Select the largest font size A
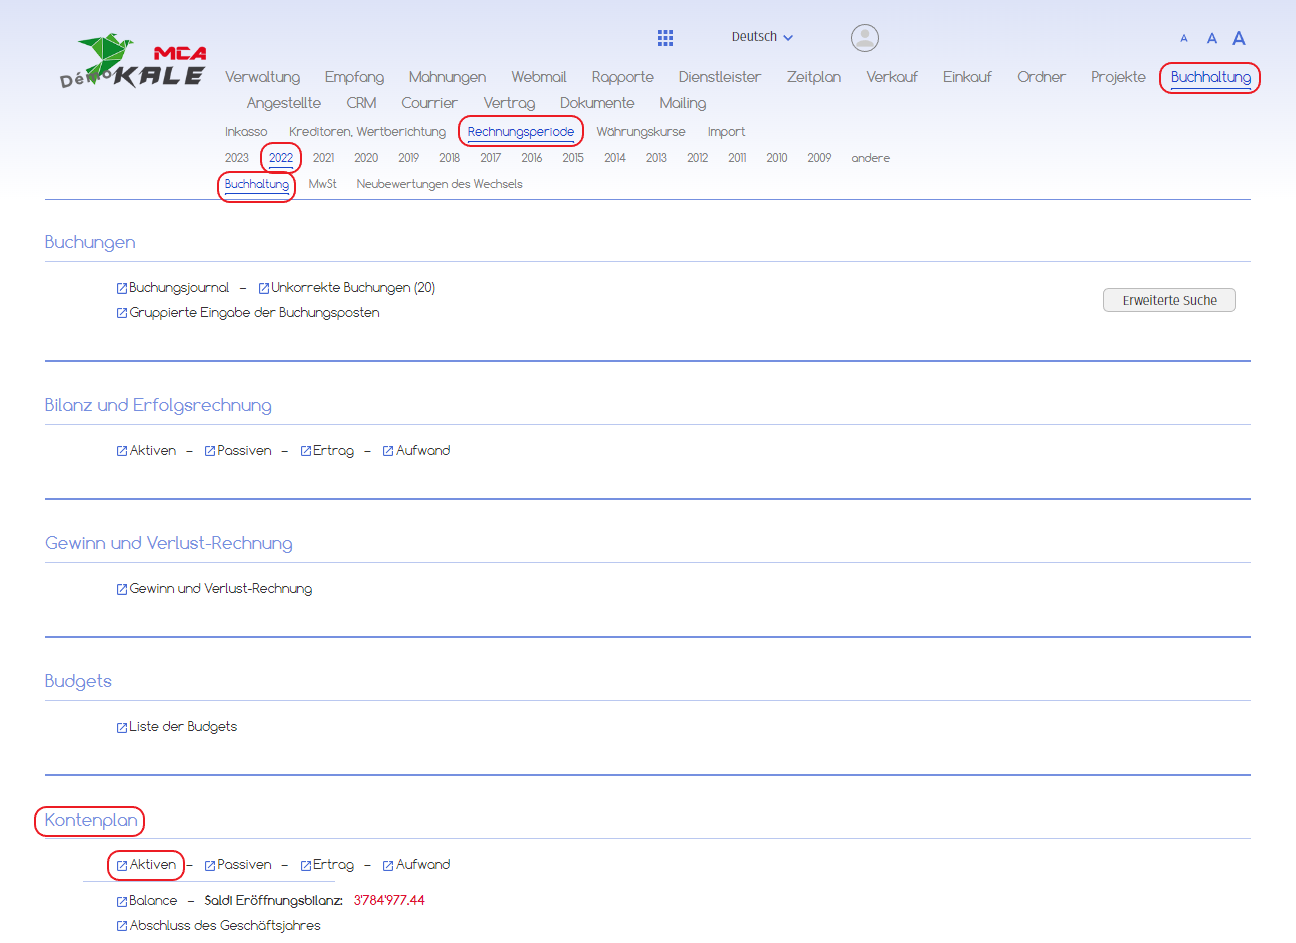Viewport: 1296px width, 943px height. 1238,38
